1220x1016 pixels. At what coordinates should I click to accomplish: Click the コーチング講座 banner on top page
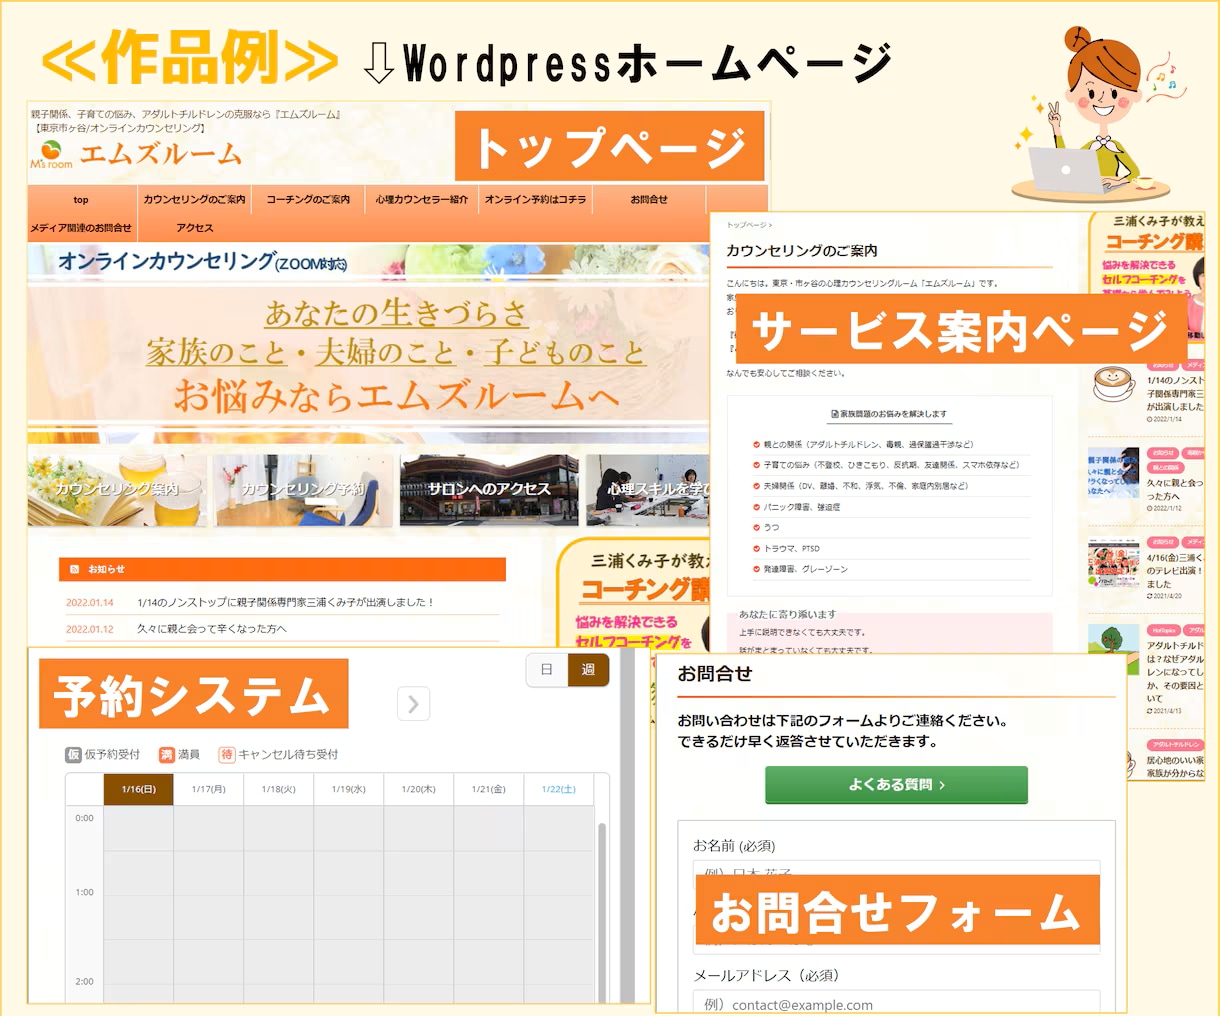click(x=635, y=595)
